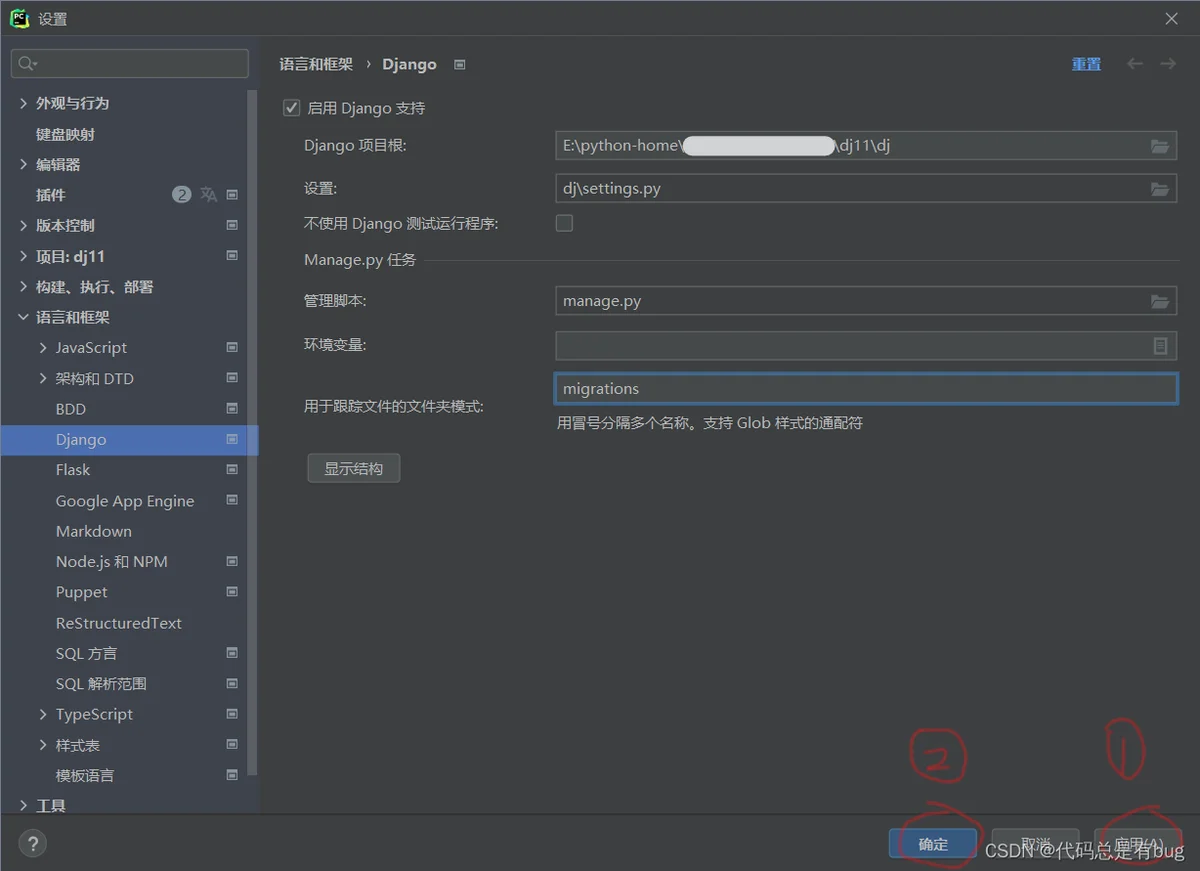Click the project icon beside SQL 方言
Image resolution: width=1200 pixels, height=871 pixels.
pyautogui.click(x=232, y=653)
